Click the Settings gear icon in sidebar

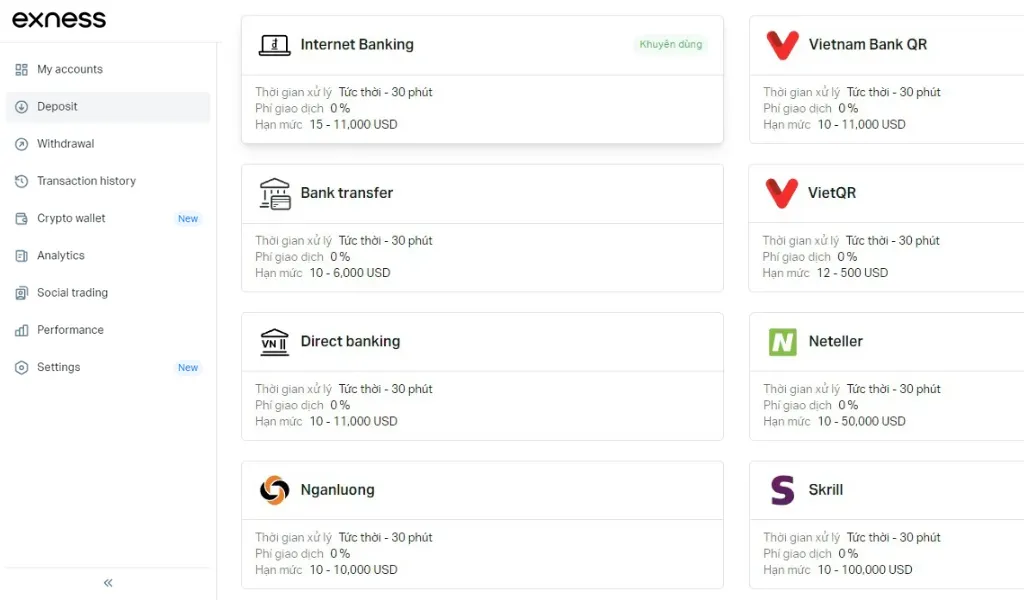(22, 367)
